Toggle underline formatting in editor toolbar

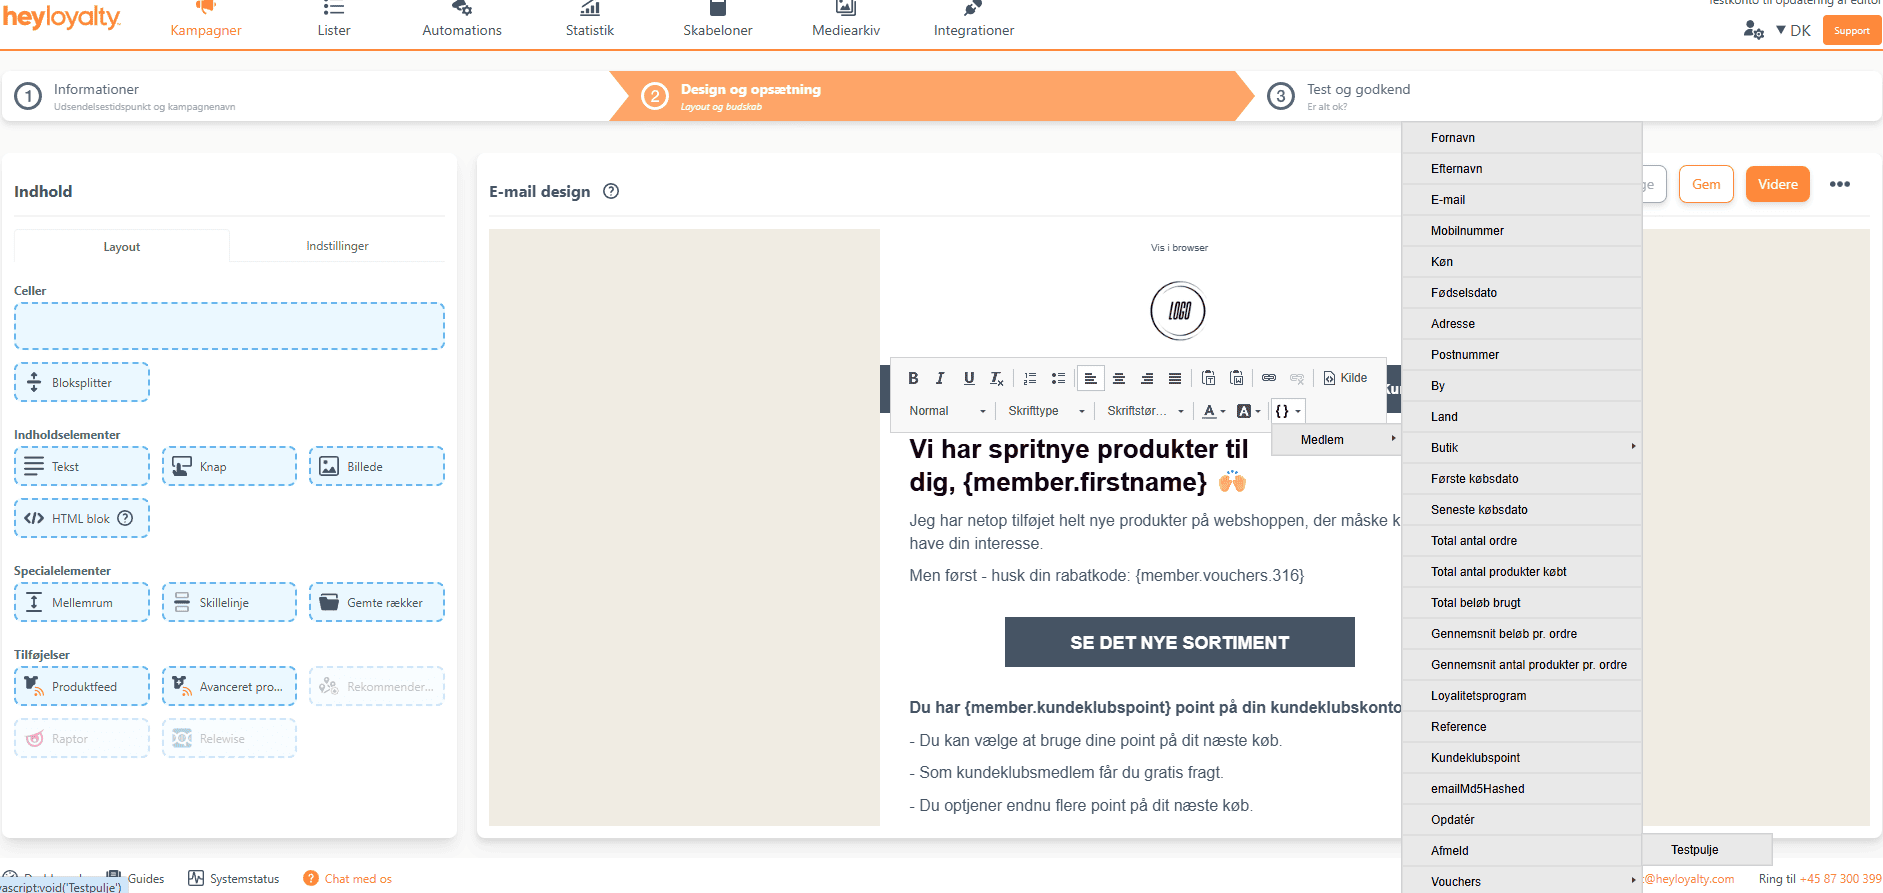[969, 378]
